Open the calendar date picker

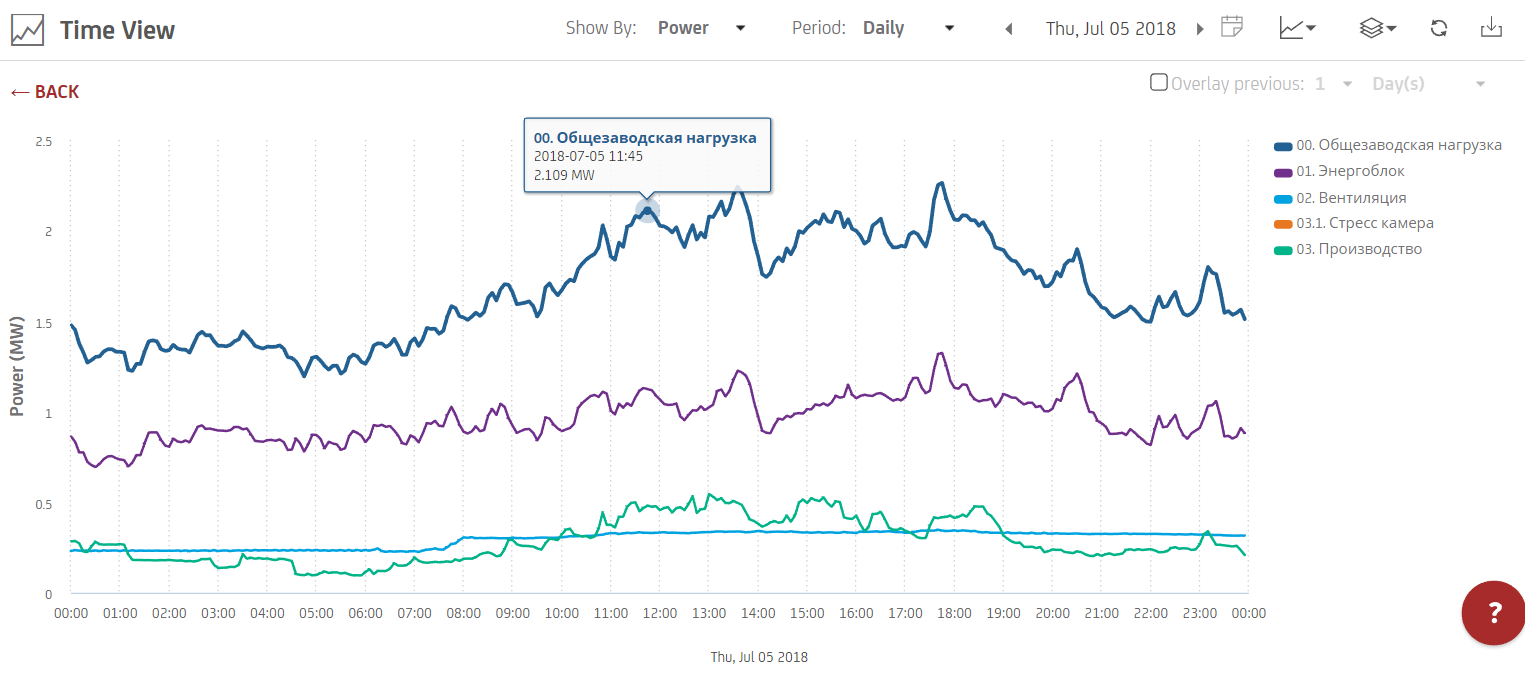pyautogui.click(x=1232, y=27)
